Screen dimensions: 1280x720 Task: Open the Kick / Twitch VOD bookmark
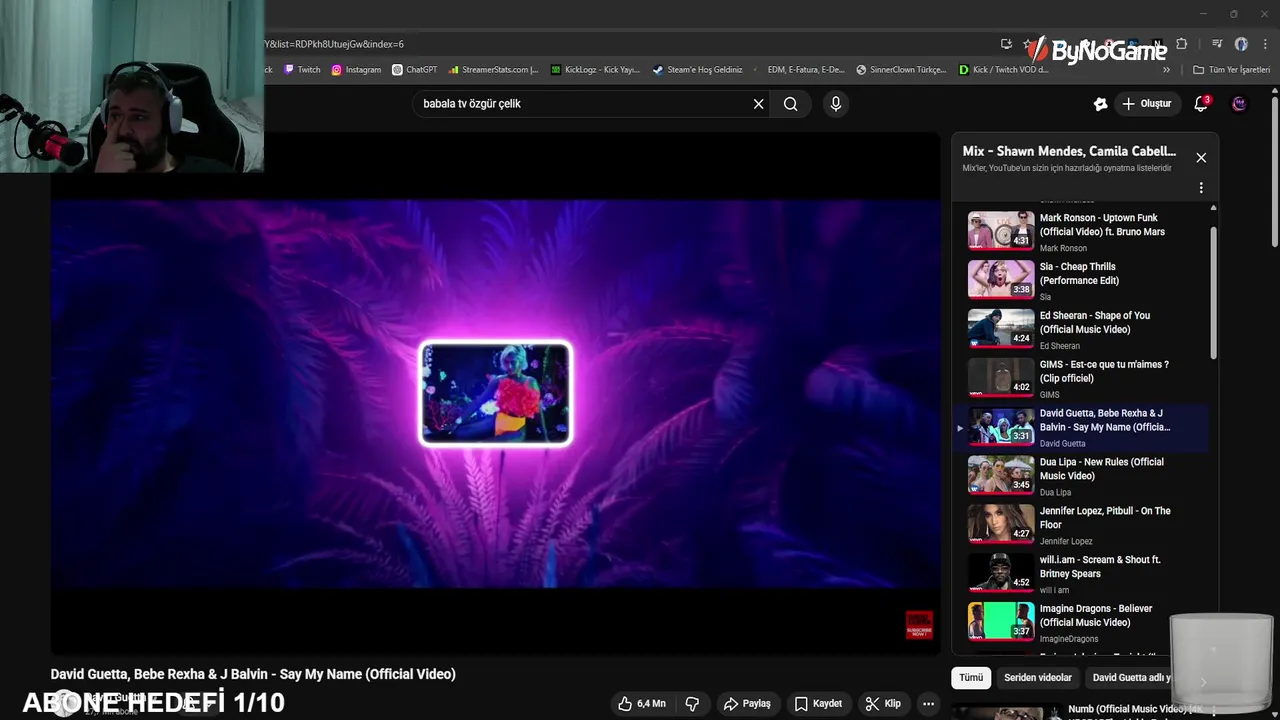point(1003,70)
